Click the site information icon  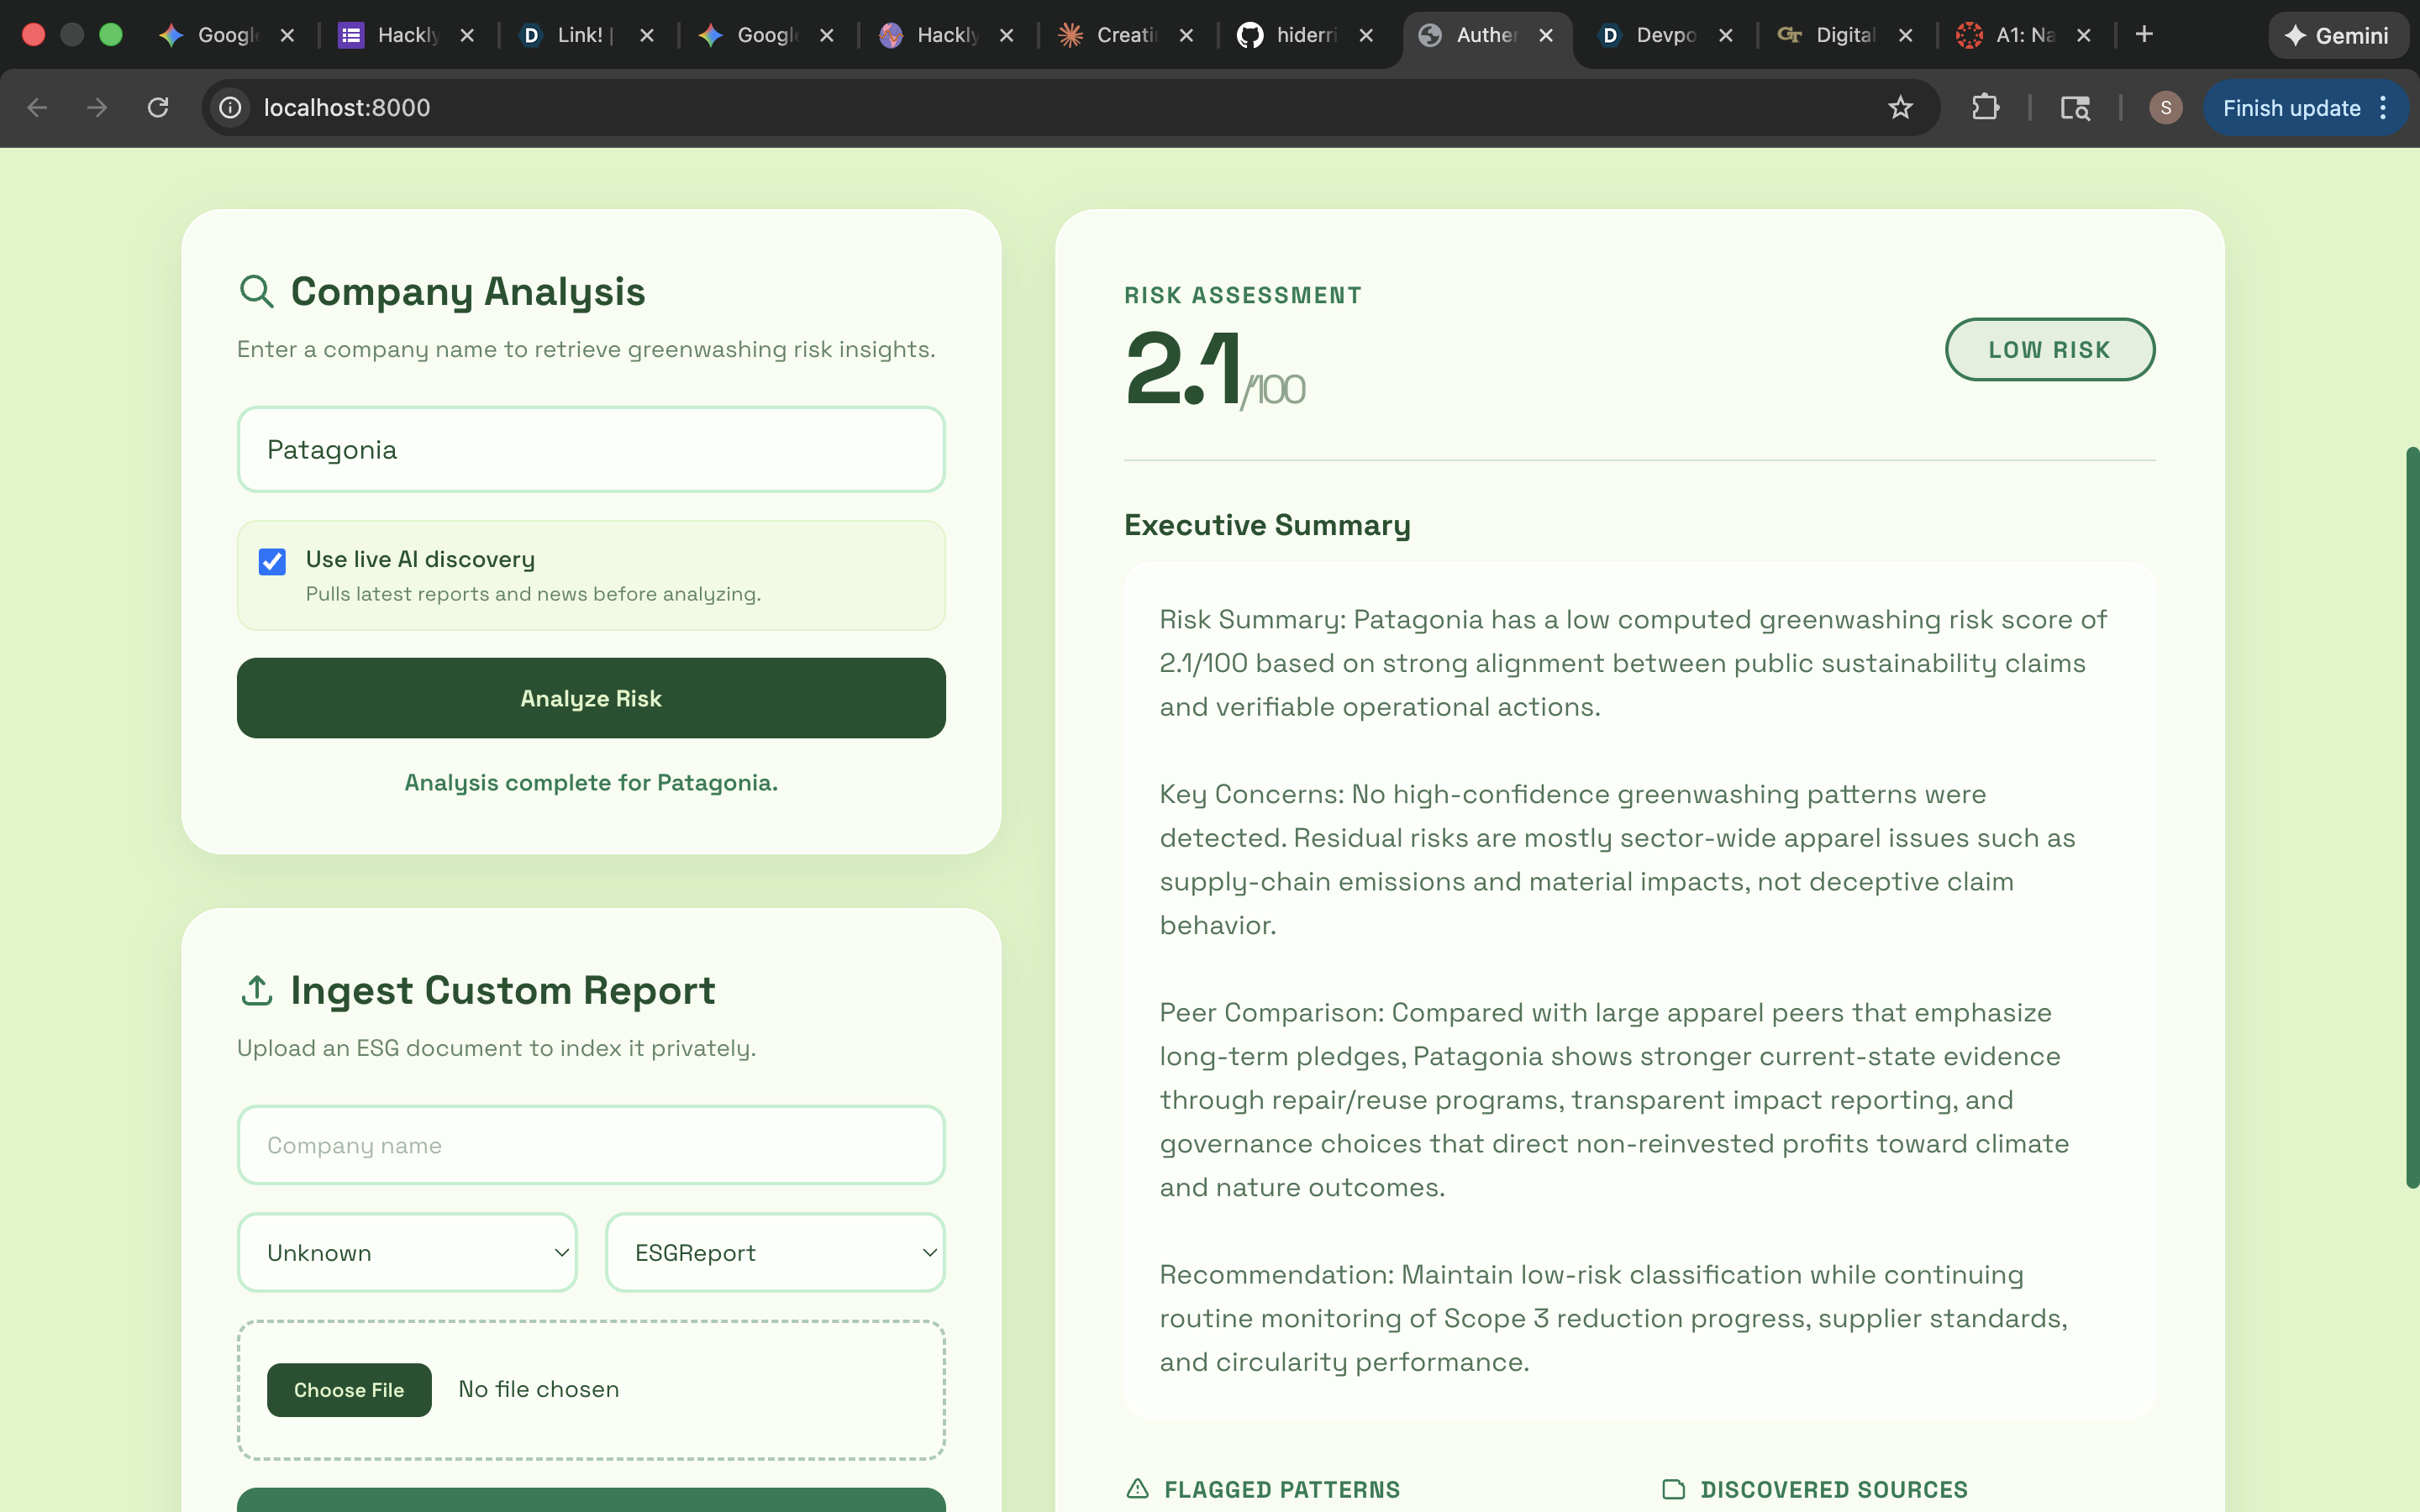(x=231, y=107)
